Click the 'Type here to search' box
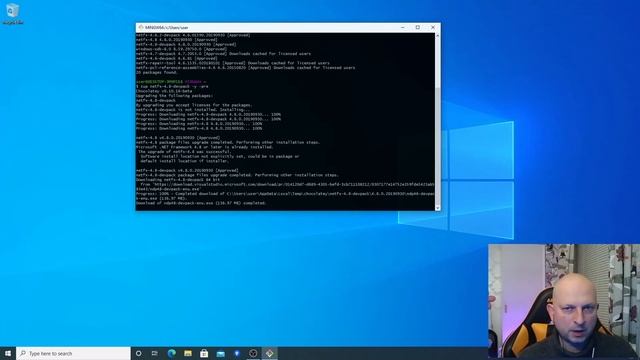Image resolution: width=640 pixels, height=360 pixels. (73, 353)
